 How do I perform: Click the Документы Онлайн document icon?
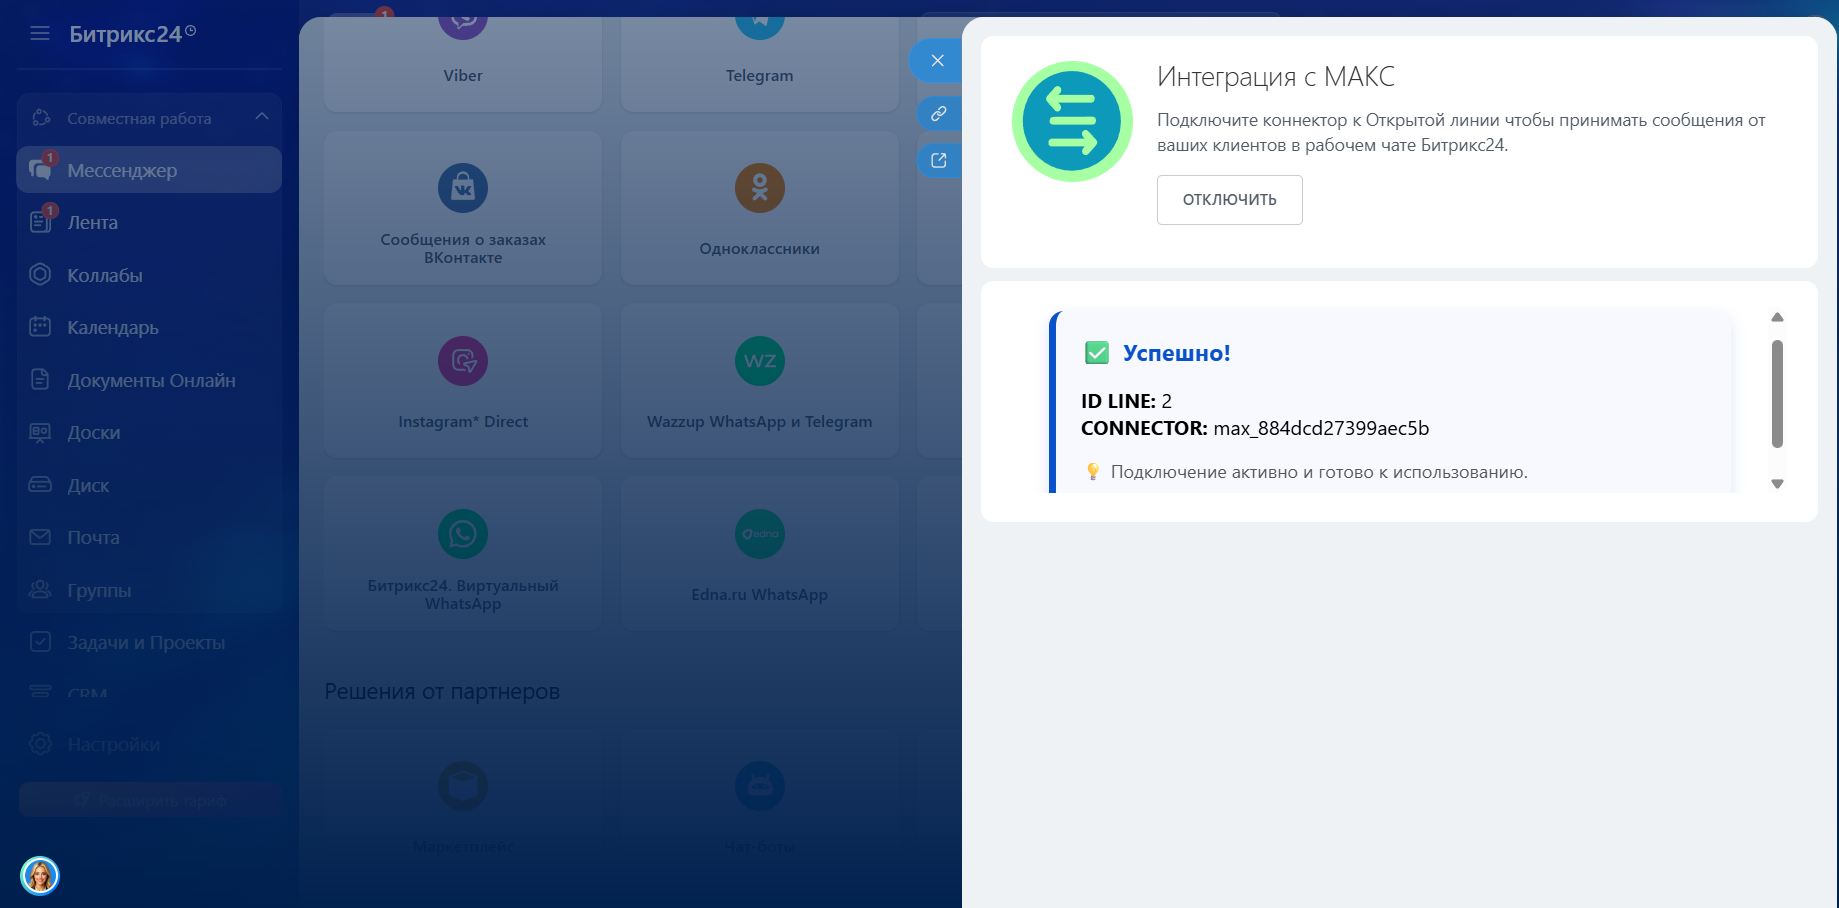point(40,380)
